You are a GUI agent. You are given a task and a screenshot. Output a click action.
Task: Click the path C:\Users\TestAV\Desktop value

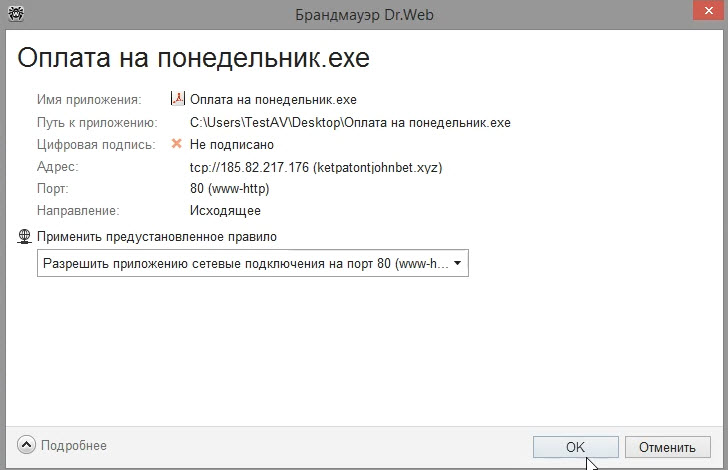pyautogui.click(x=350, y=123)
